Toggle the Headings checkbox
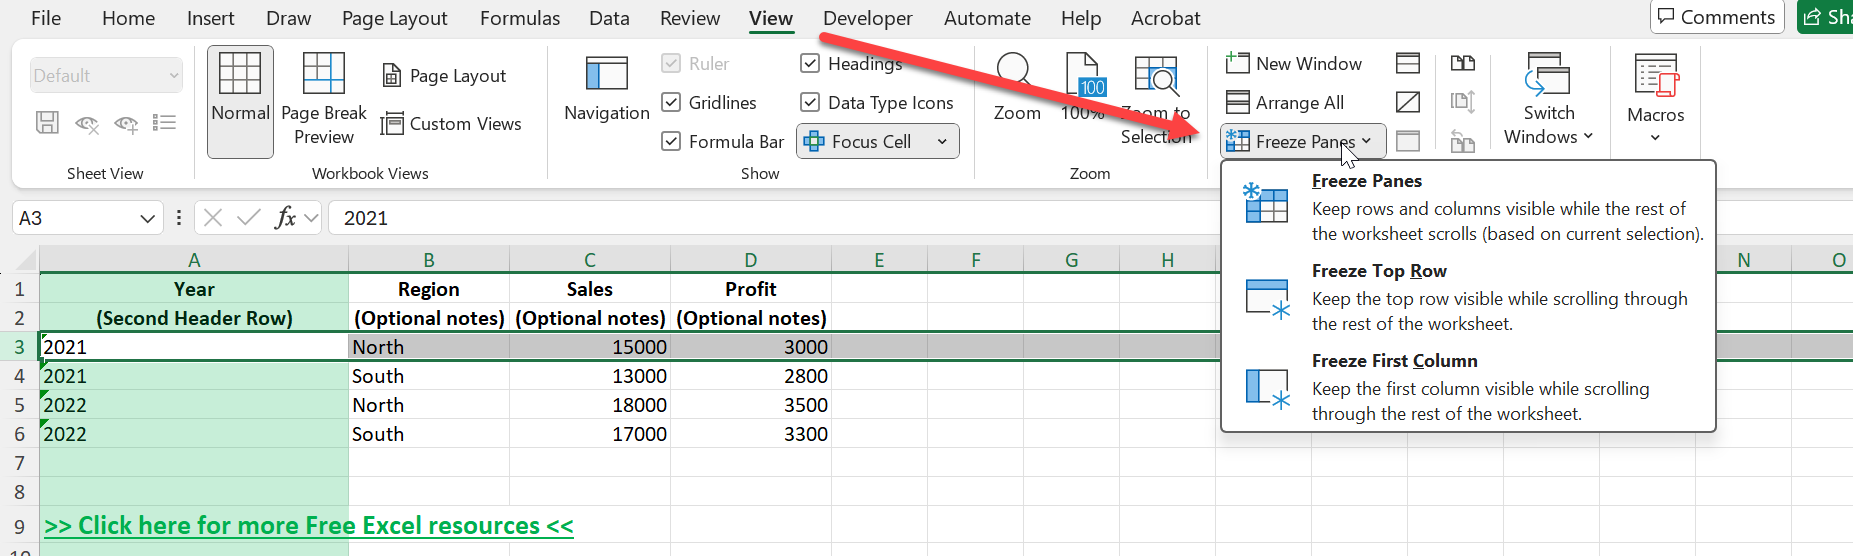 [810, 64]
